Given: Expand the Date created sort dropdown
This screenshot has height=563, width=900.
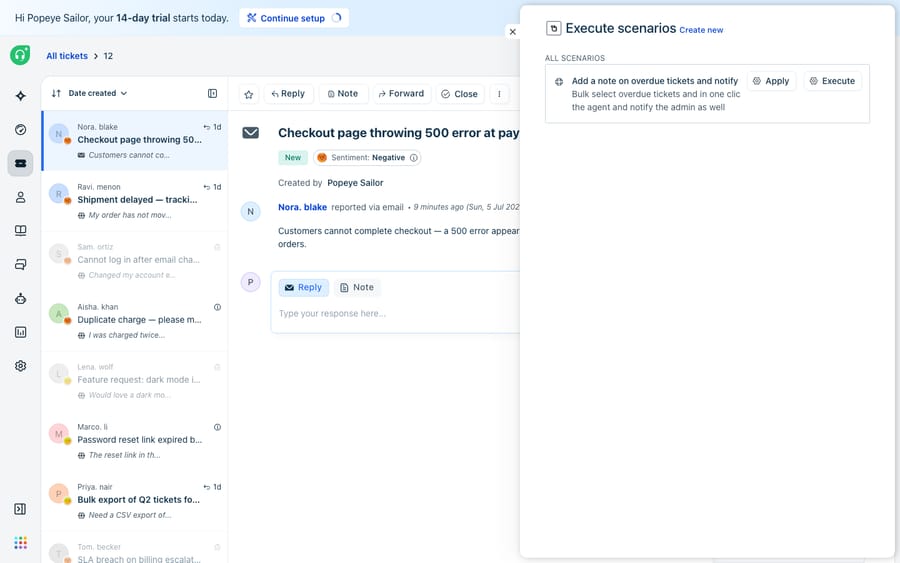Looking at the screenshot, I should tap(98, 93).
